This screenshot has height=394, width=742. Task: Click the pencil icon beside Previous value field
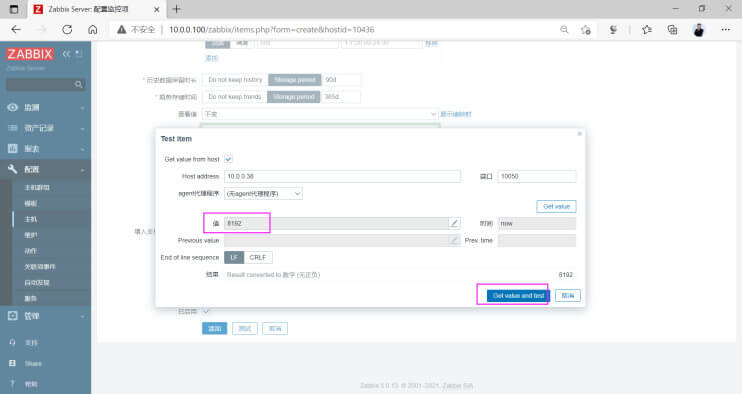tap(454, 240)
